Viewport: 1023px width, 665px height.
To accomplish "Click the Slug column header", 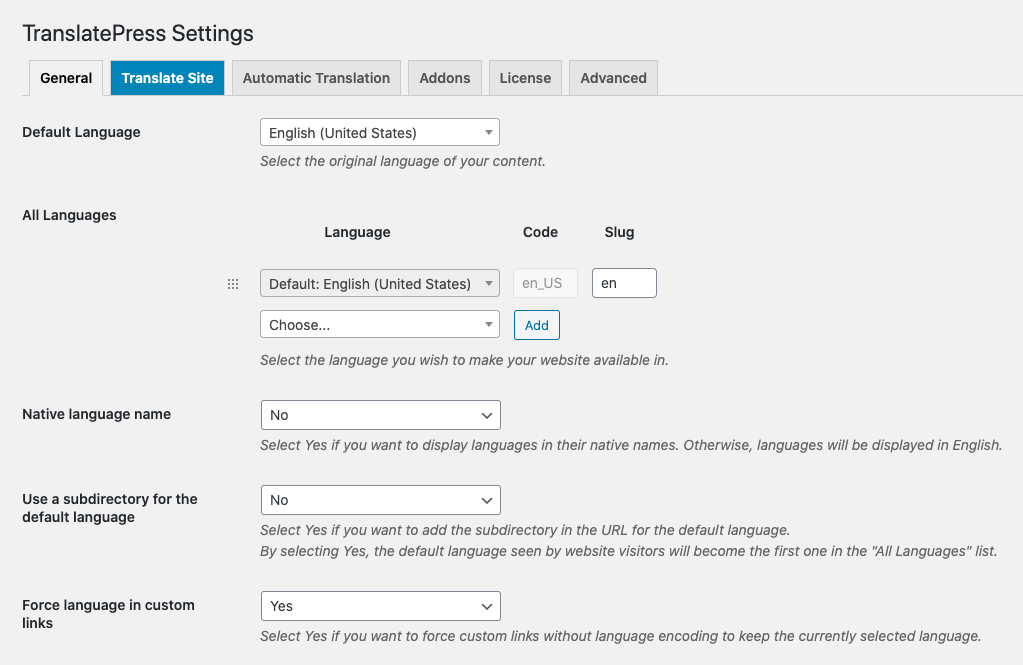I will tap(619, 232).
